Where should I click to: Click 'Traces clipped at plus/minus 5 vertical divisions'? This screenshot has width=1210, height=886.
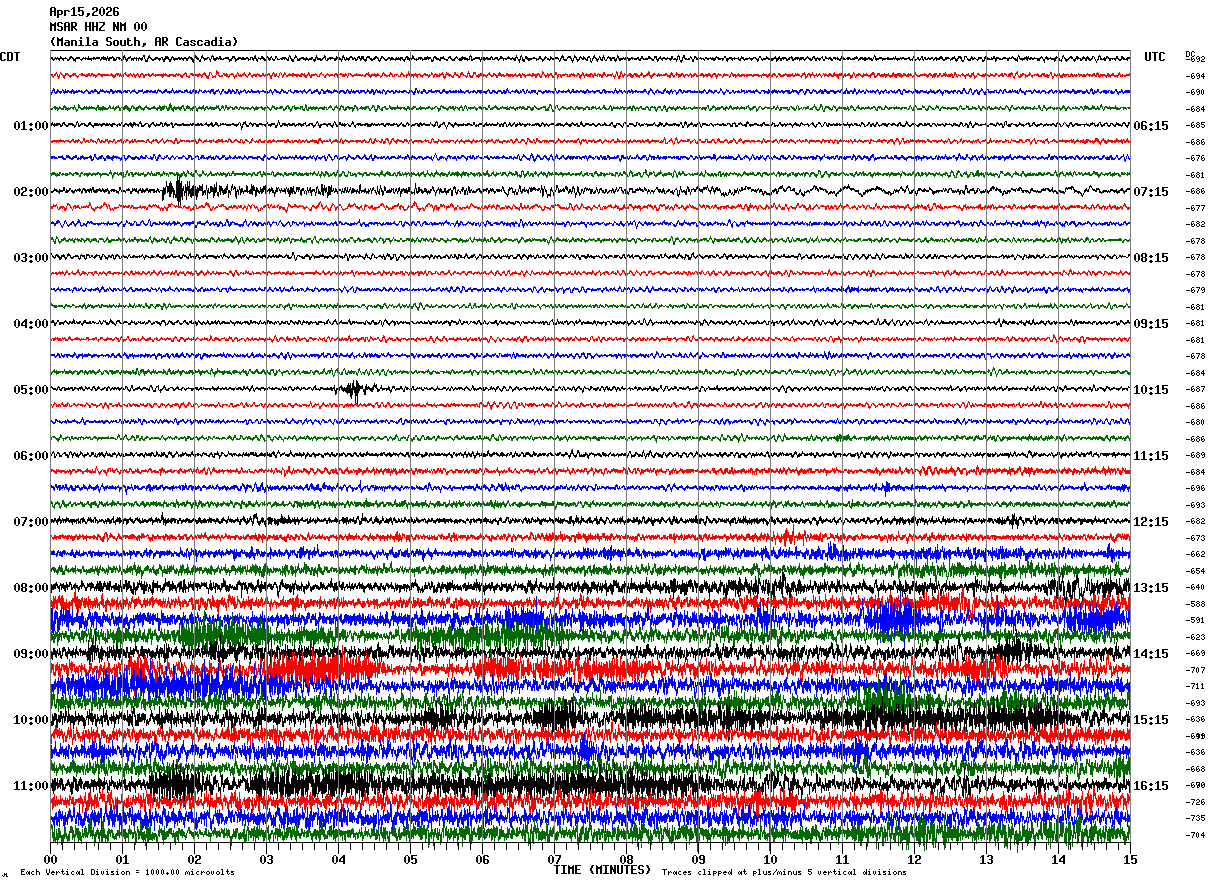click(784, 873)
